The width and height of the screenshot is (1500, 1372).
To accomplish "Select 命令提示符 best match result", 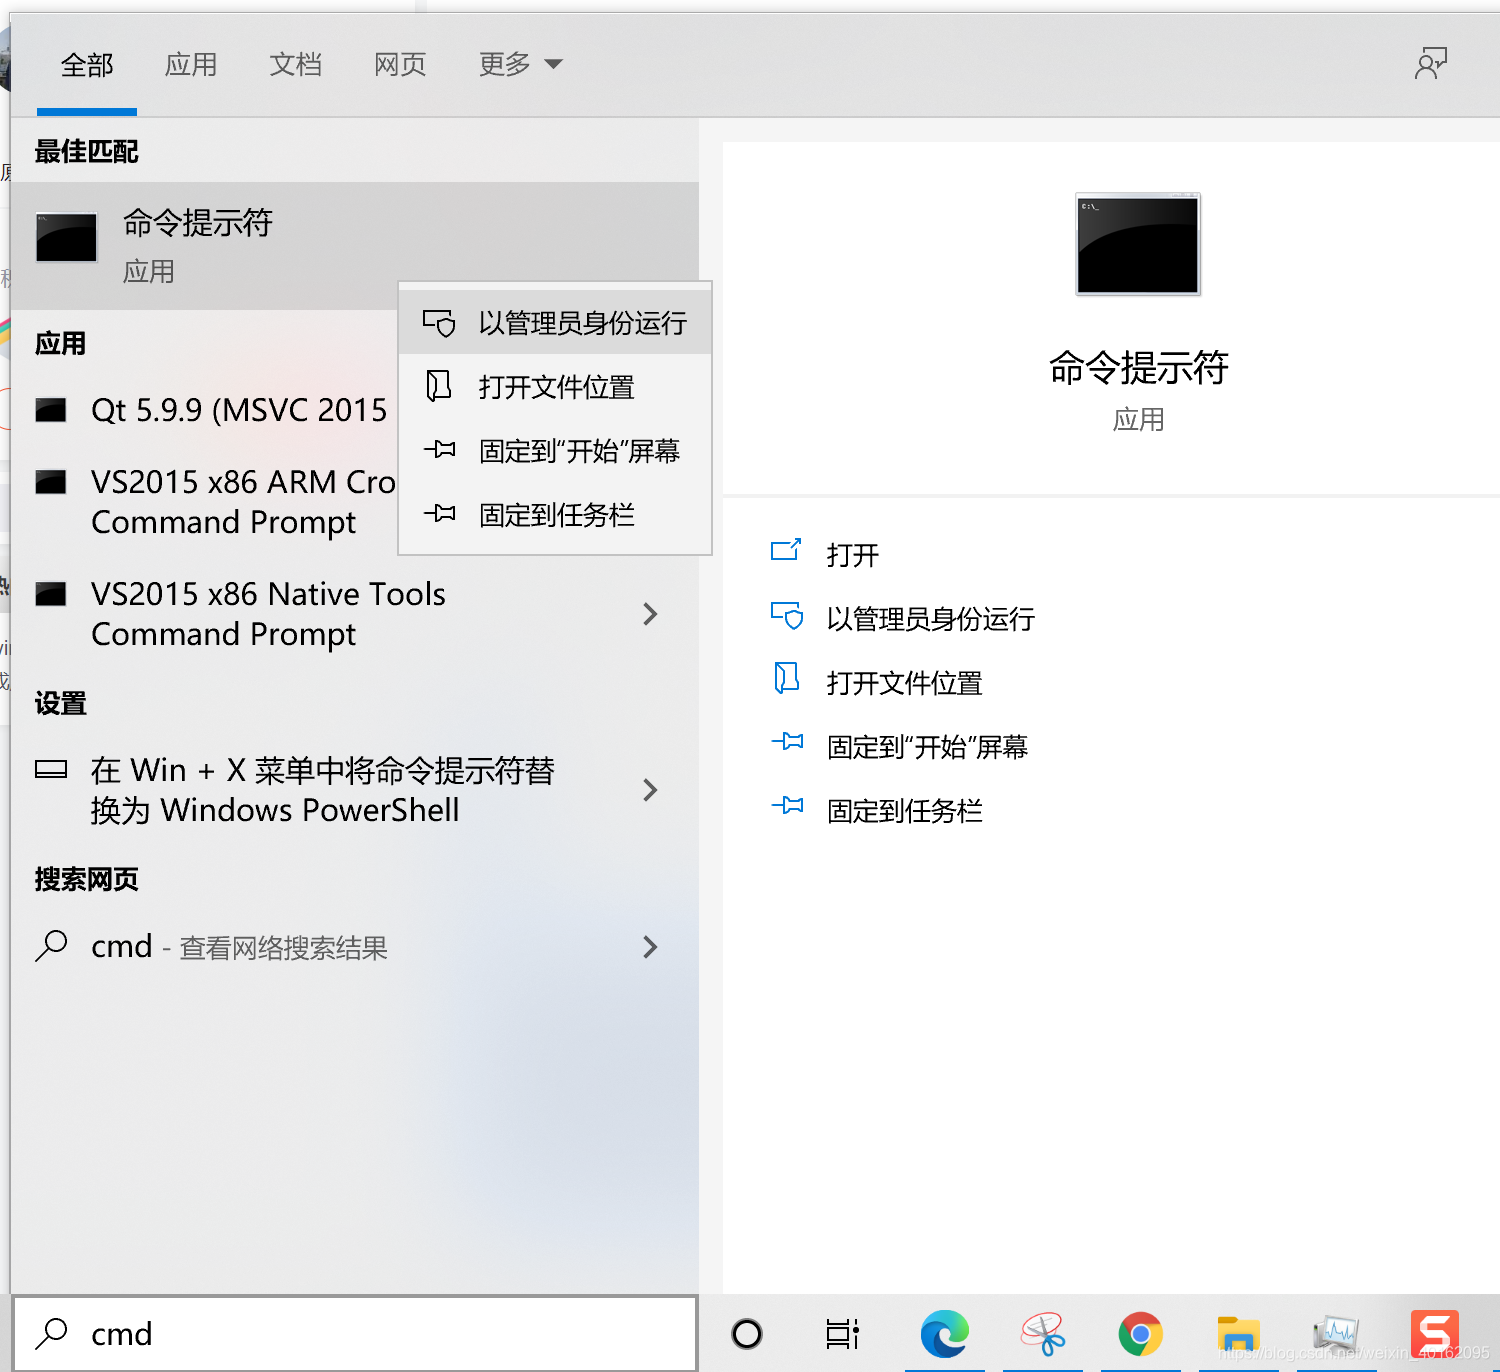I will 355,246.
